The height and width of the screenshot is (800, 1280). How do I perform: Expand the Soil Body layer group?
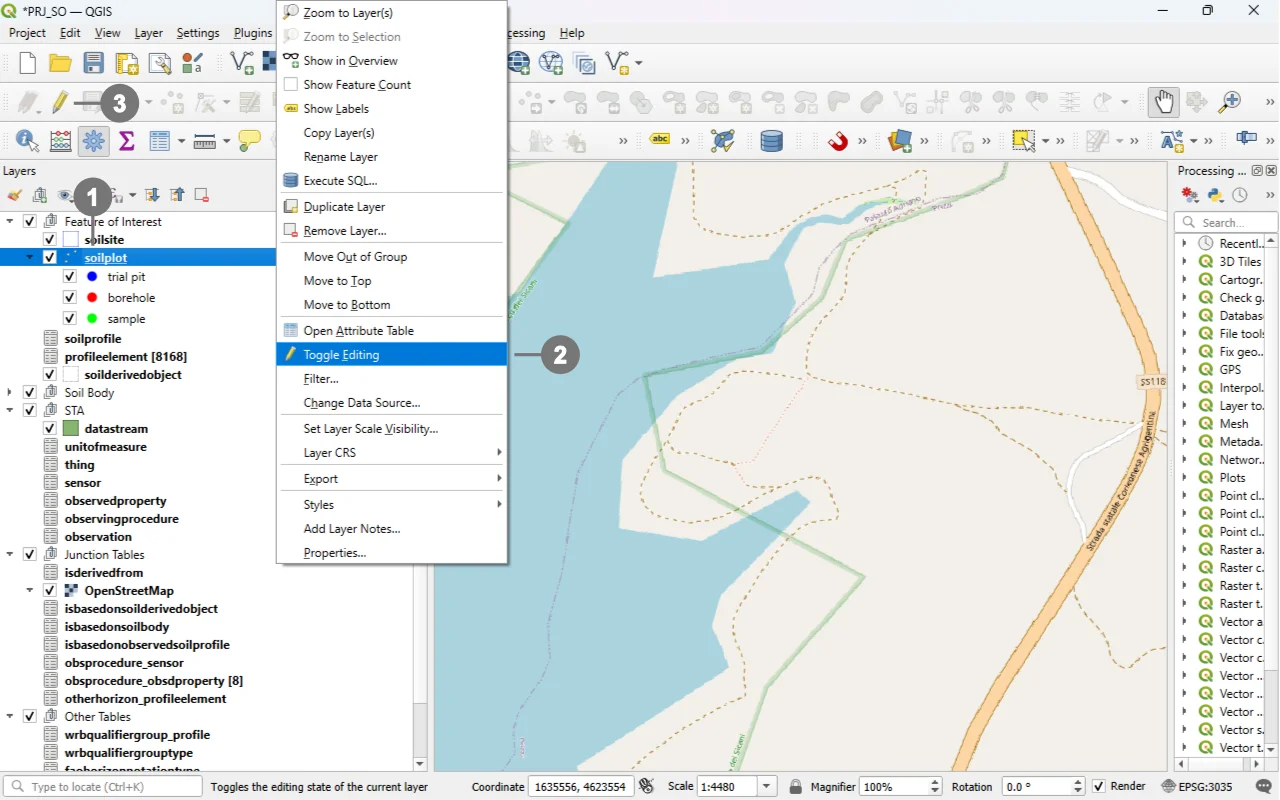[x=10, y=393]
